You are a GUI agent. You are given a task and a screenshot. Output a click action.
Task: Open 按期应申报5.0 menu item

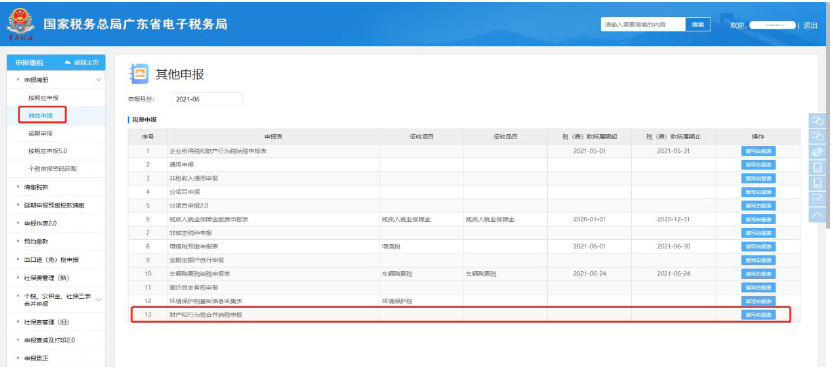tap(48, 151)
